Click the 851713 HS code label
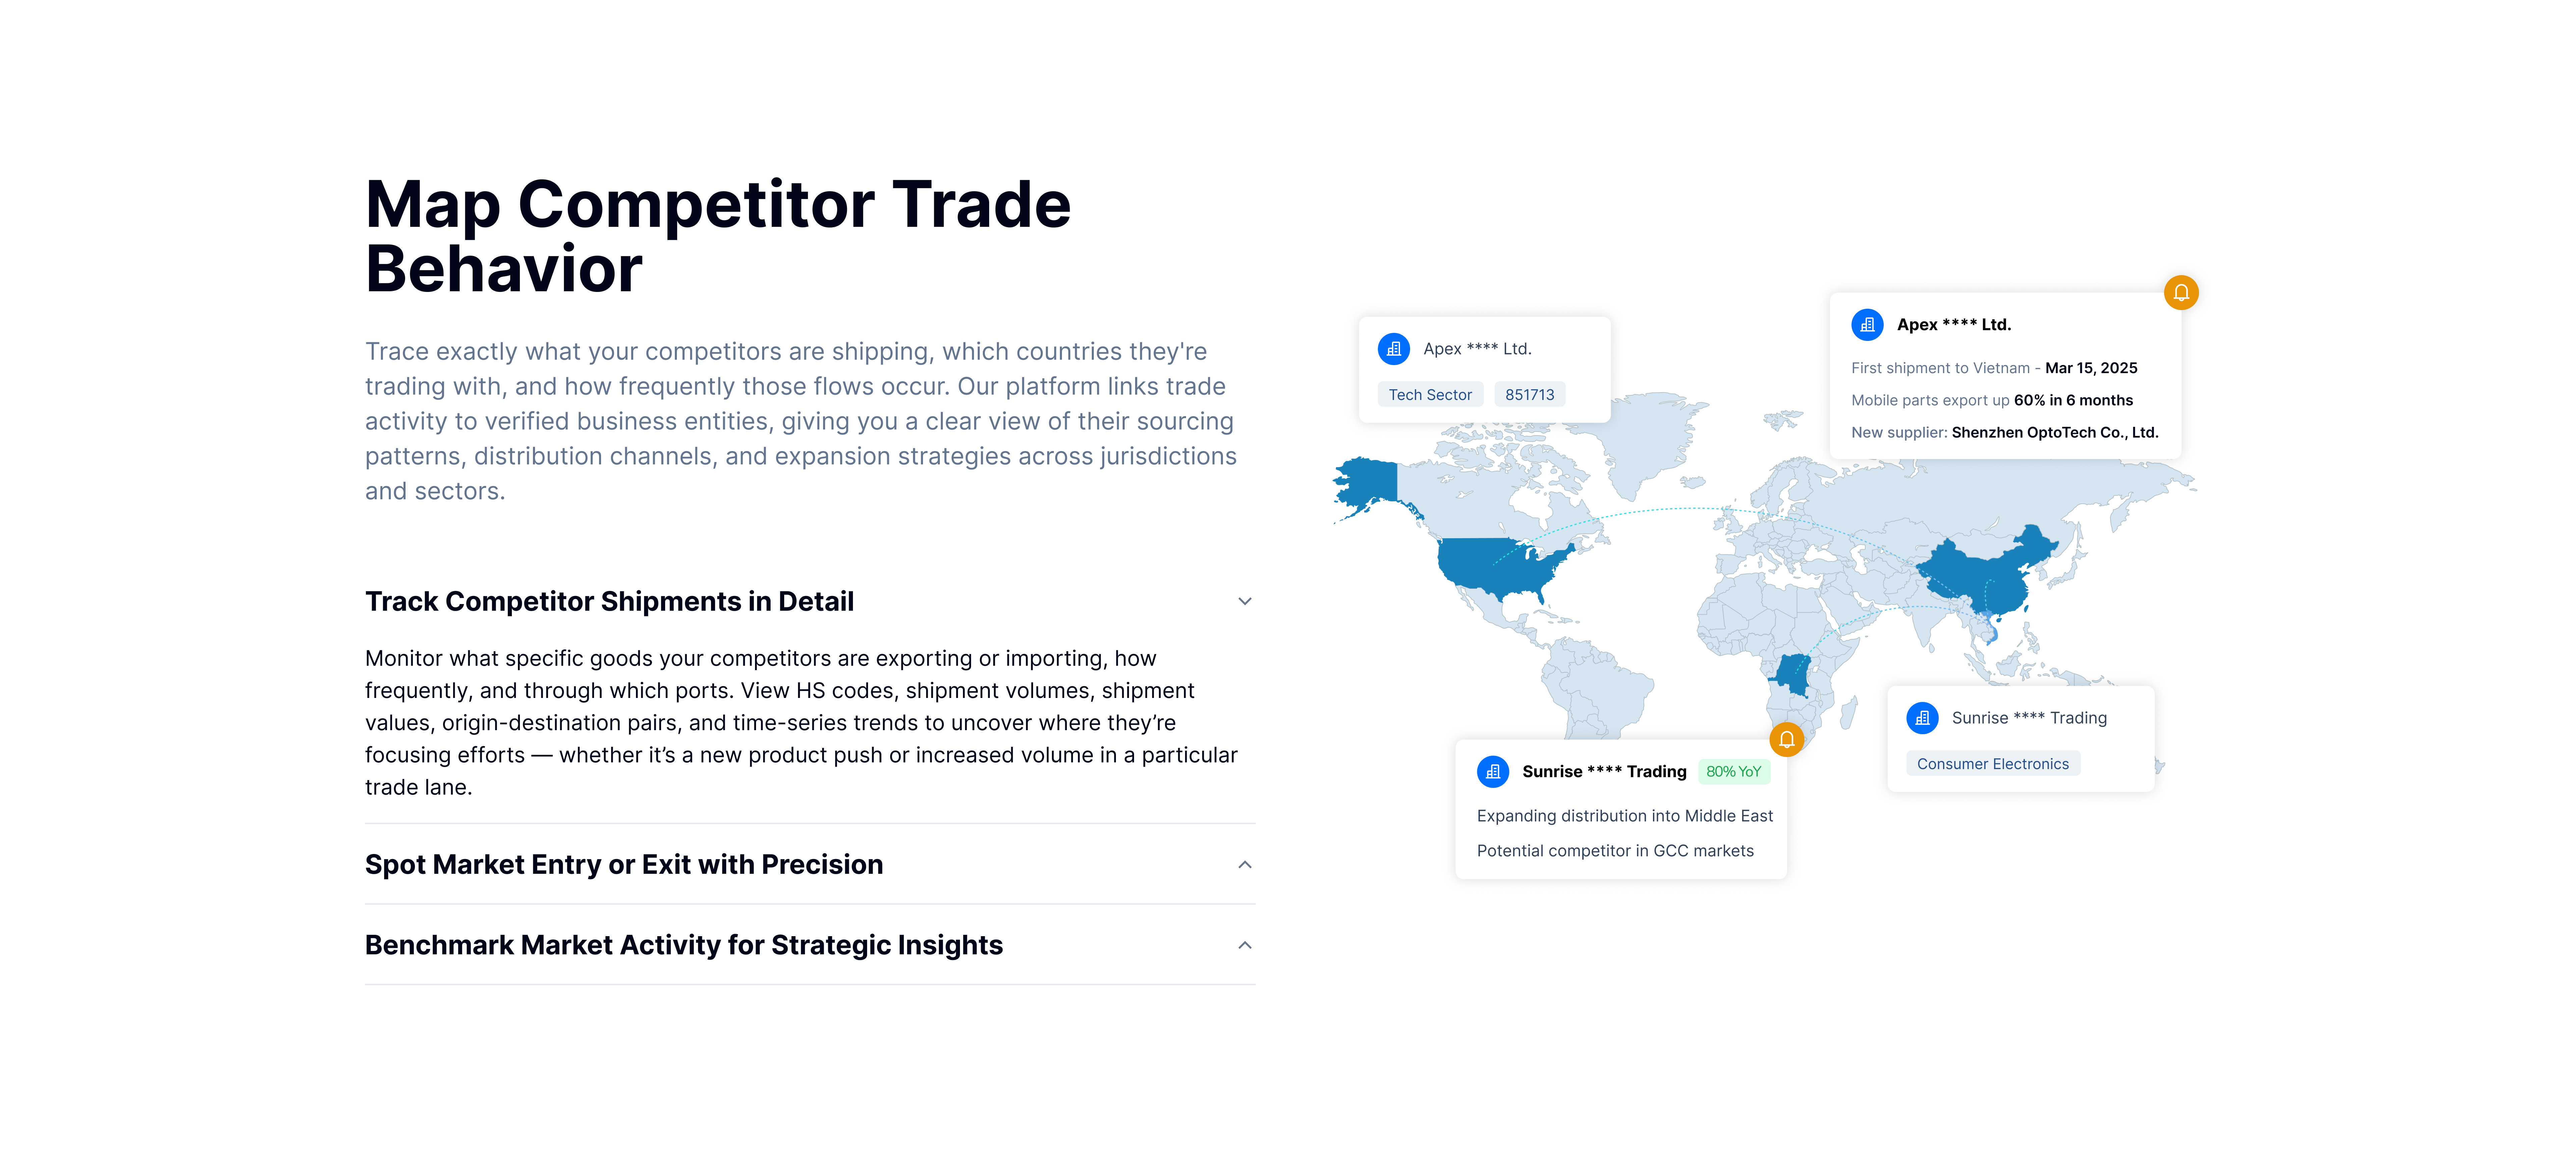 [x=1529, y=394]
